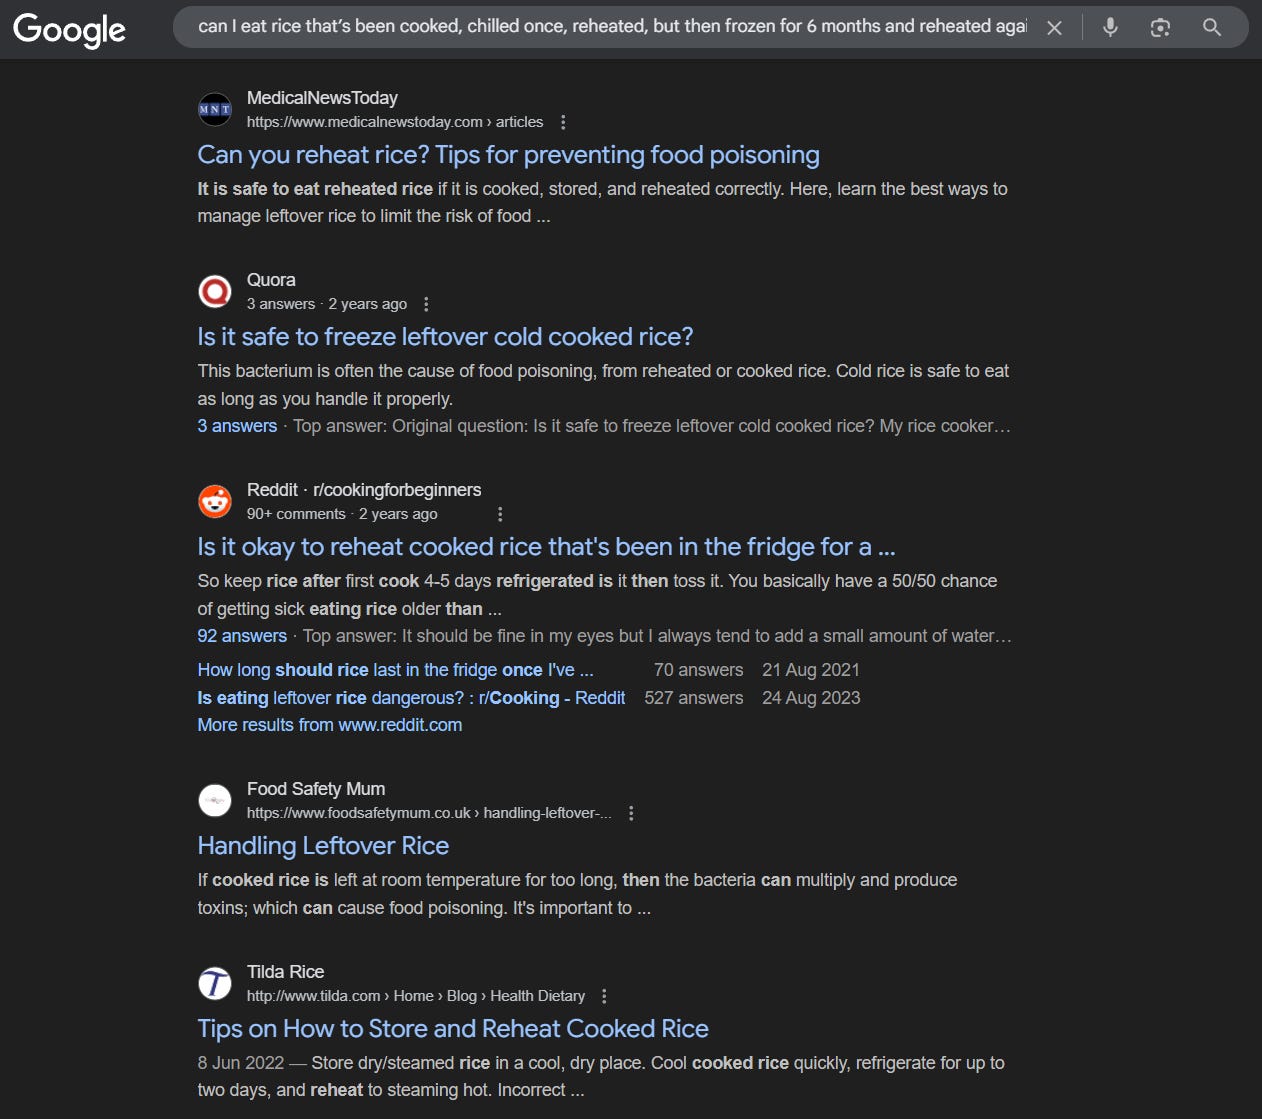Click the '21 Aug 2021' date
The width and height of the screenshot is (1262, 1119).
tap(811, 670)
